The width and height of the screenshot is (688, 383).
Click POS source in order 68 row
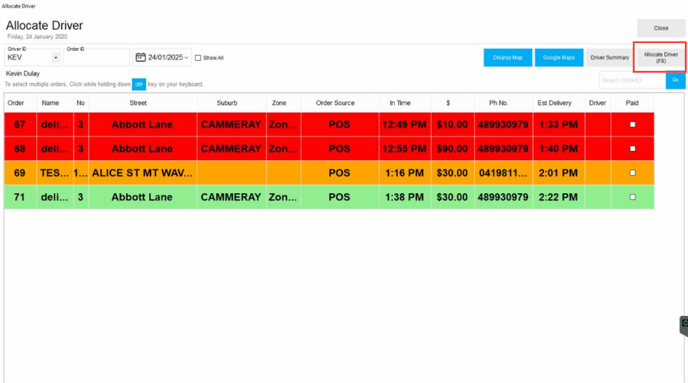click(340, 149)
